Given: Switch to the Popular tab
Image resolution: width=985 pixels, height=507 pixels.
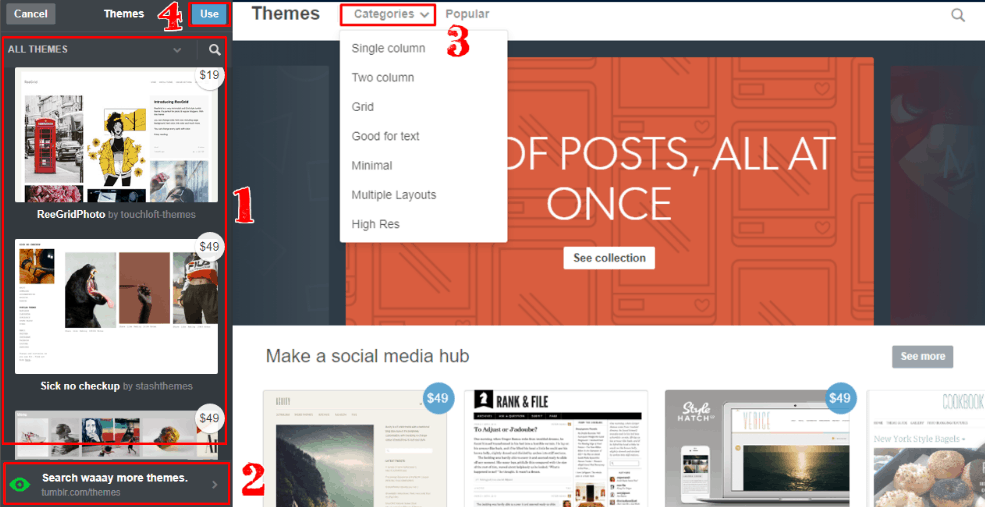Looking at the screenshot, I should coord(467,14).
